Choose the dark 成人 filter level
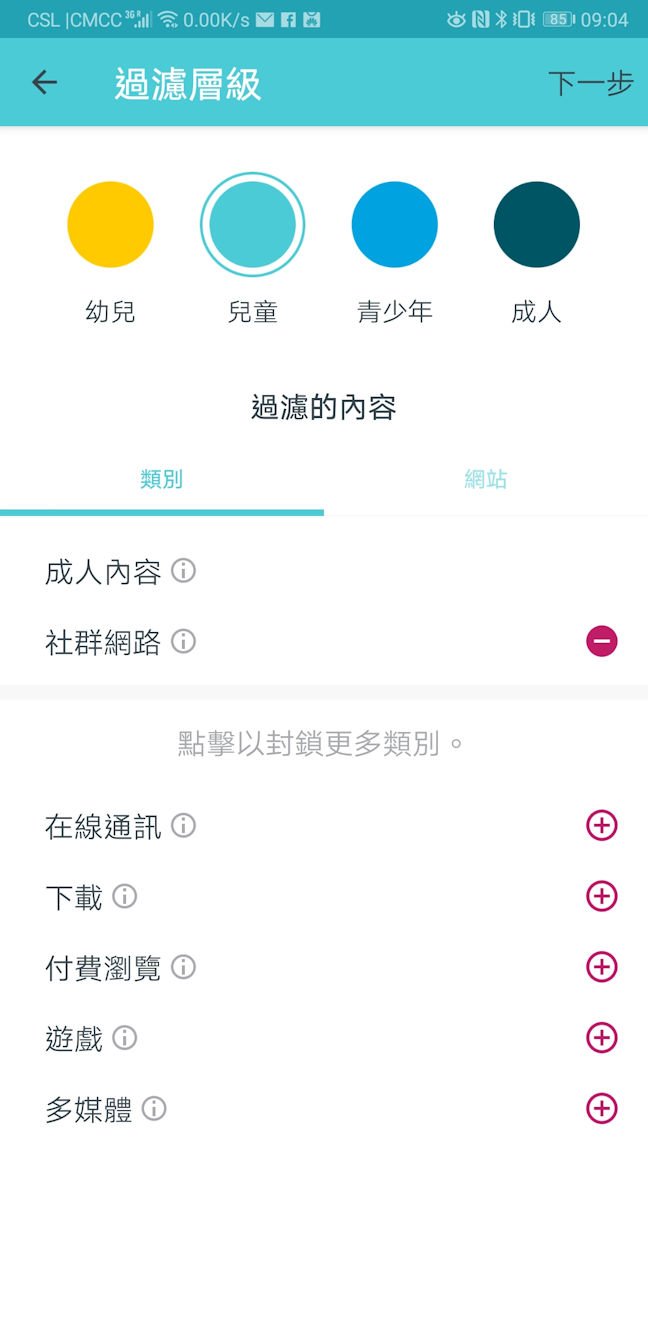This screenshot has height=1332, width=648. pyautogui.click(x=537, y=224)
